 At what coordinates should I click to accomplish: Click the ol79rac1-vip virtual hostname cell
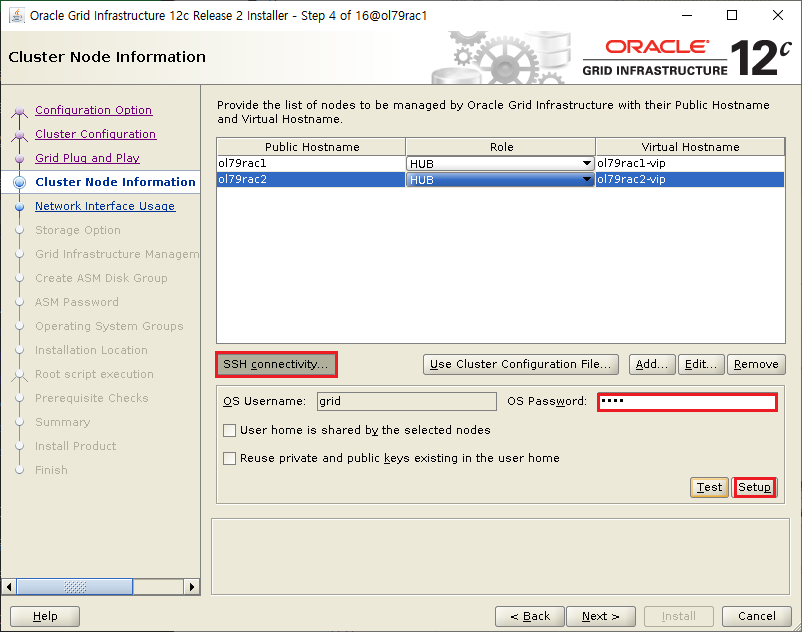point(690,164)
